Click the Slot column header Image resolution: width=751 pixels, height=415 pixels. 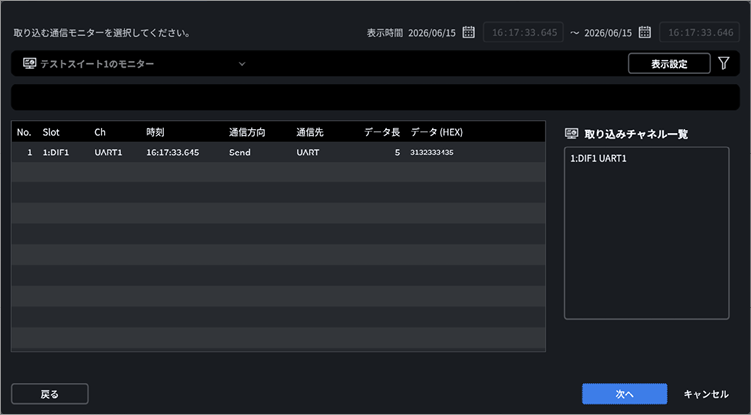51,132
